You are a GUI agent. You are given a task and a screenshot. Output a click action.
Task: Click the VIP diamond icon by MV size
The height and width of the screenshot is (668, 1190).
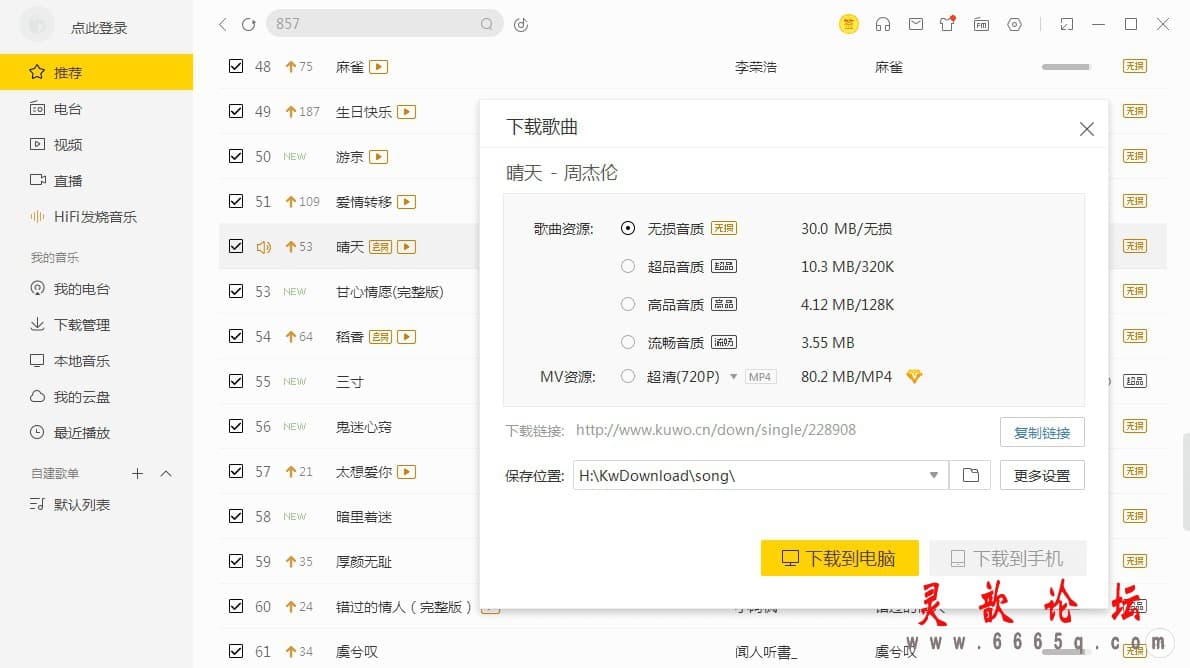click(x=914, y=377)
